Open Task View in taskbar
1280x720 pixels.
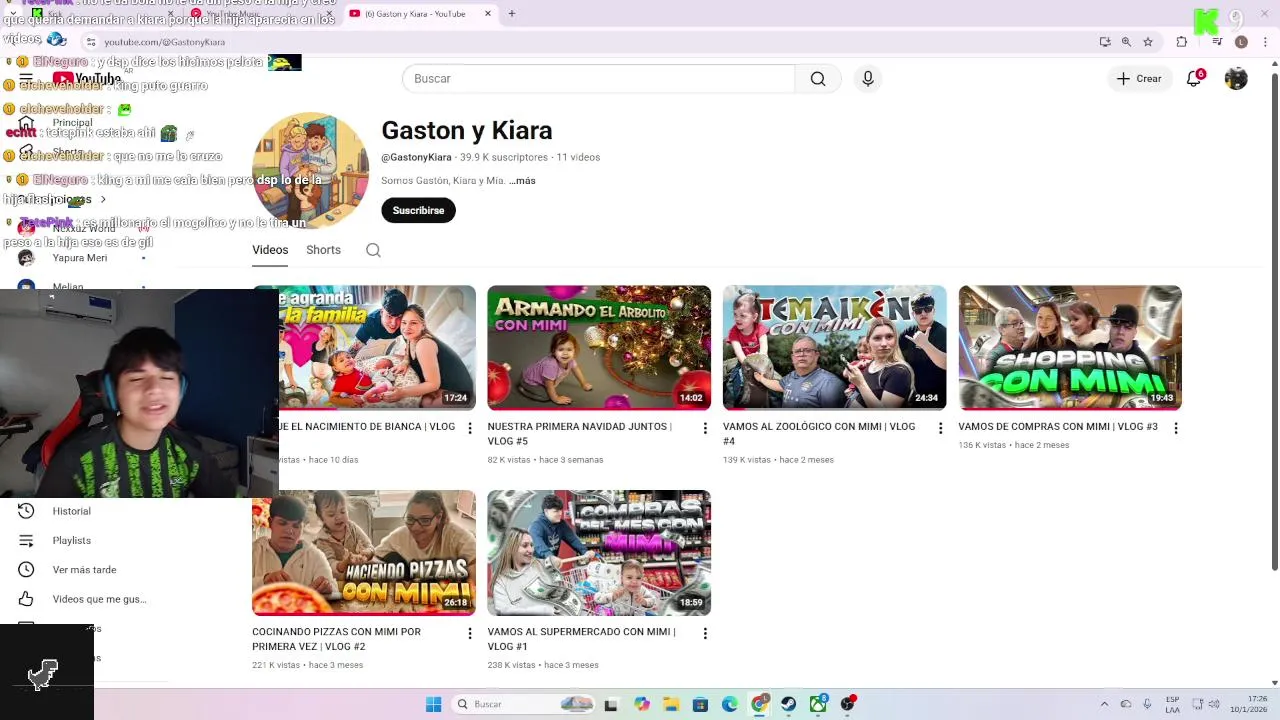pyautogui.click(x=611, y=705)
